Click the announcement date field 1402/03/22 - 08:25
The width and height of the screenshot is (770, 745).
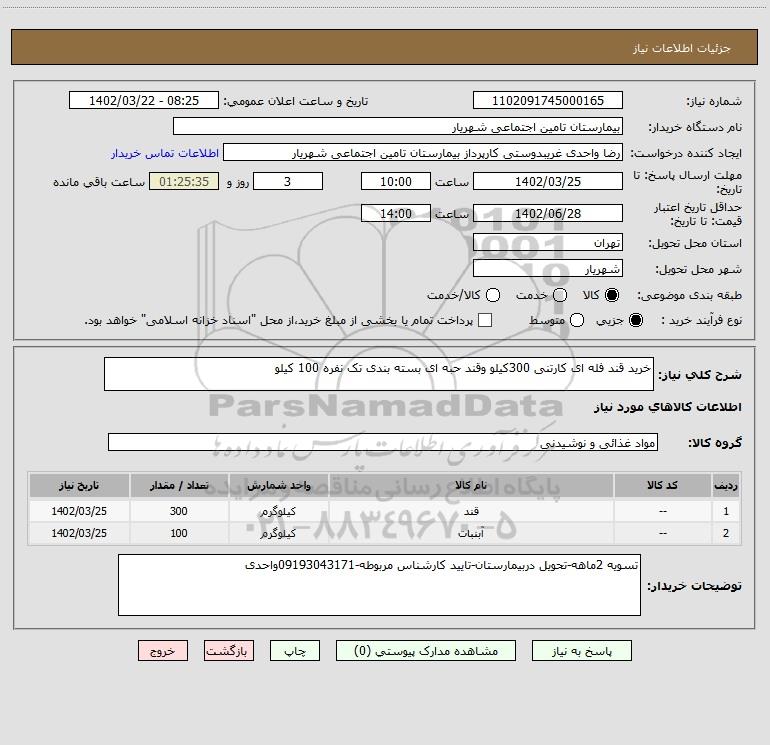click(x=144, y=100)
